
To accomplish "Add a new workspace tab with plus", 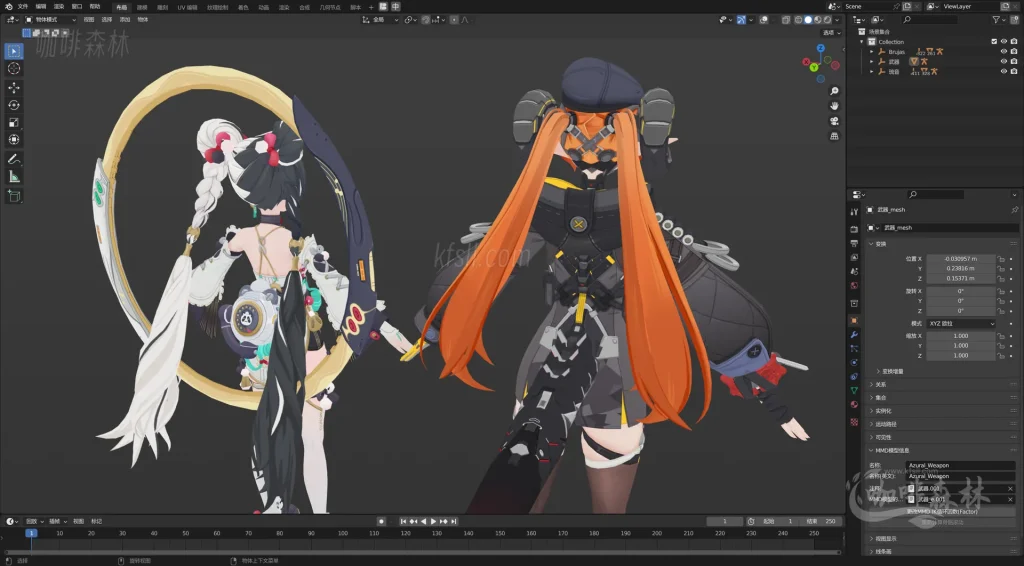I will click(x=371, y=7).
